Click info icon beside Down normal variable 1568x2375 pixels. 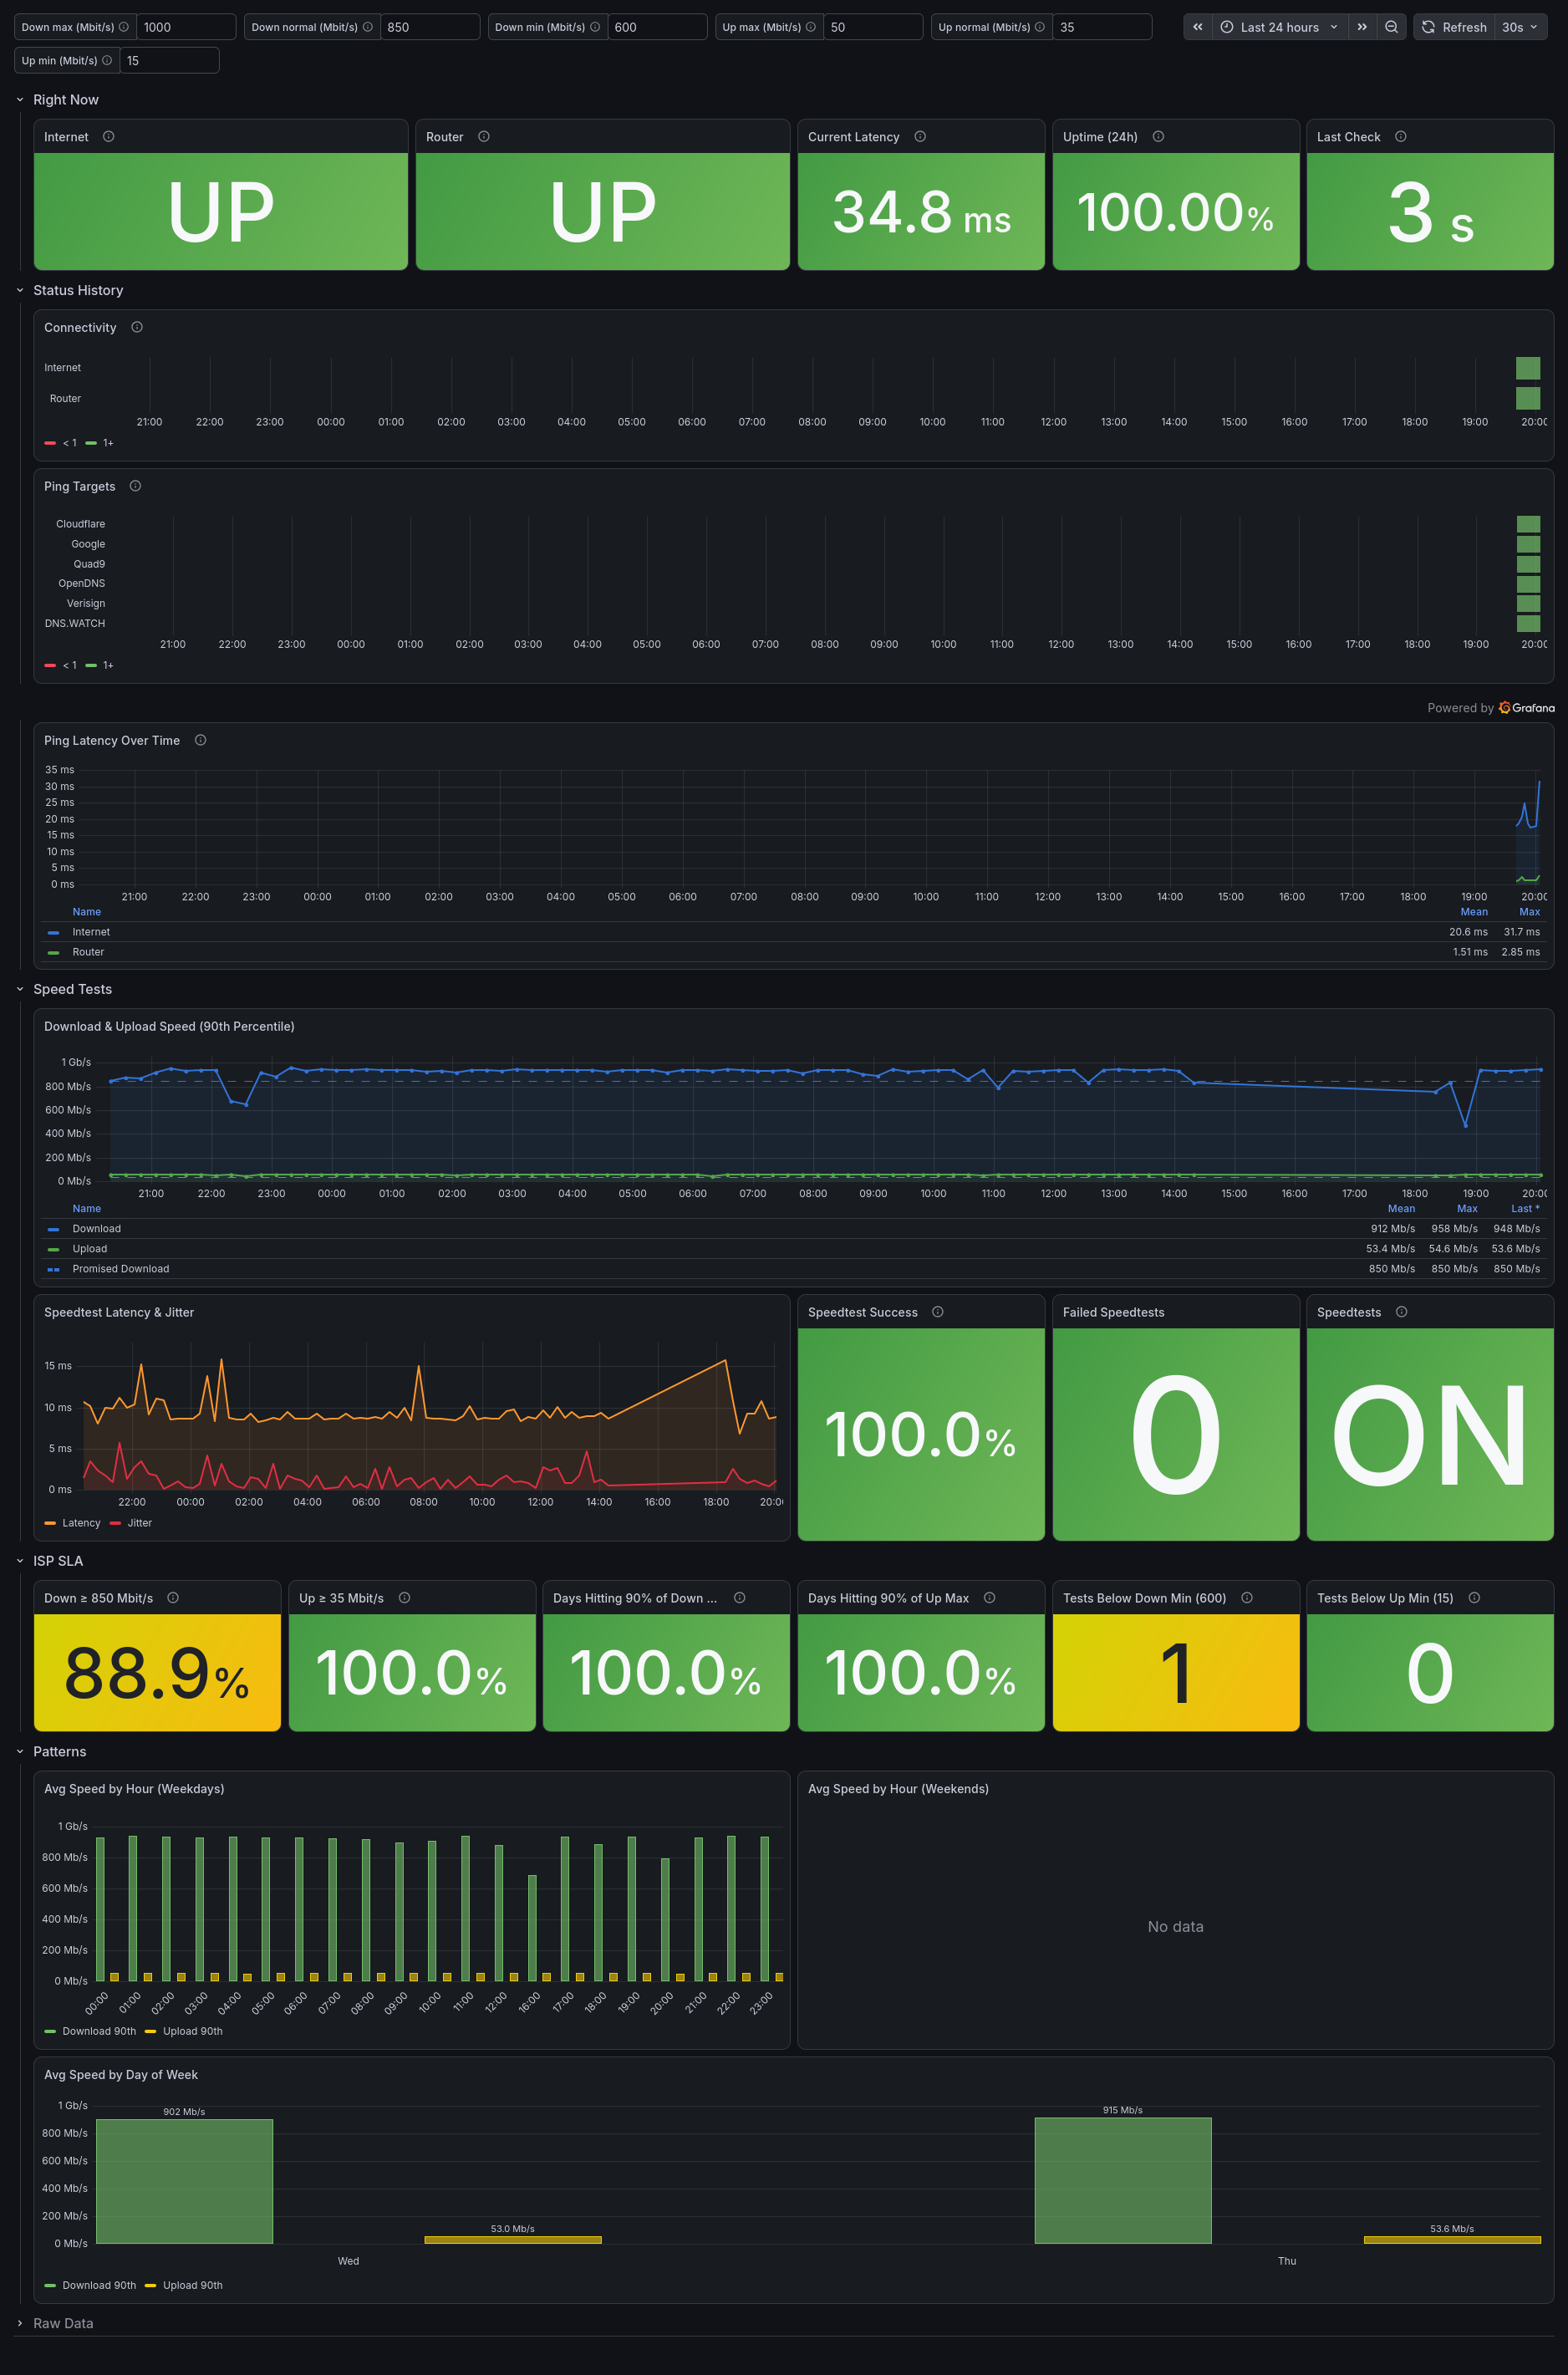point(368,27)
